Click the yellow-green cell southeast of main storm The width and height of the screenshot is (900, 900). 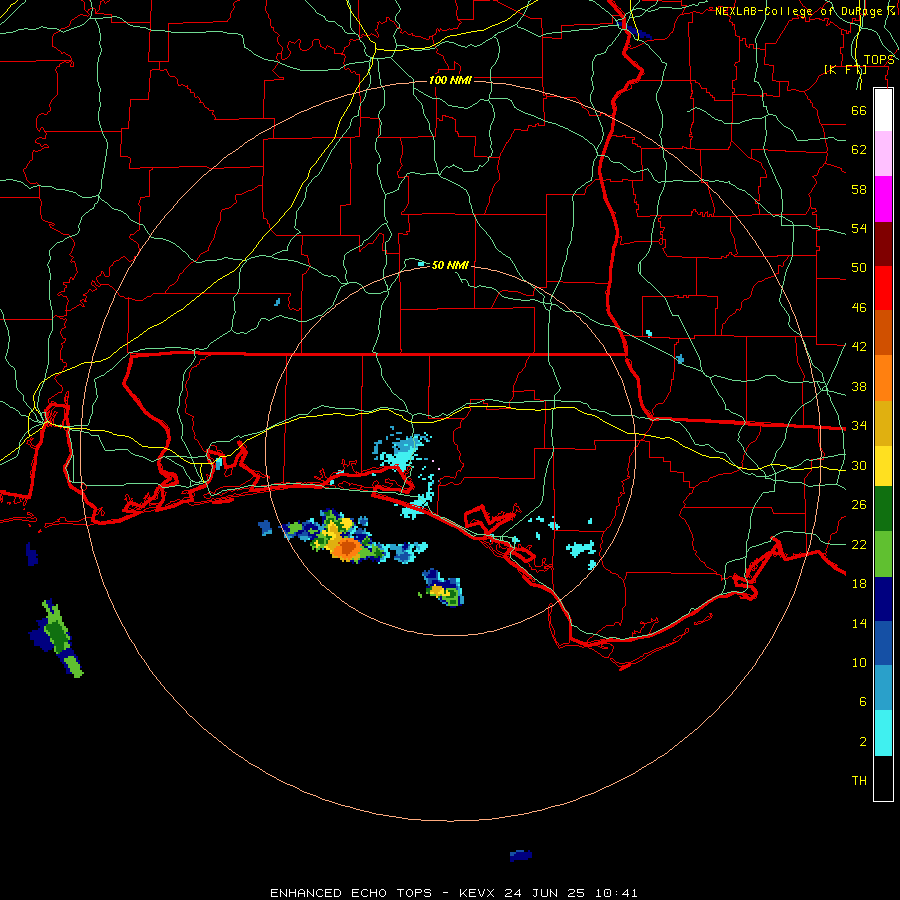click(444, 589)
